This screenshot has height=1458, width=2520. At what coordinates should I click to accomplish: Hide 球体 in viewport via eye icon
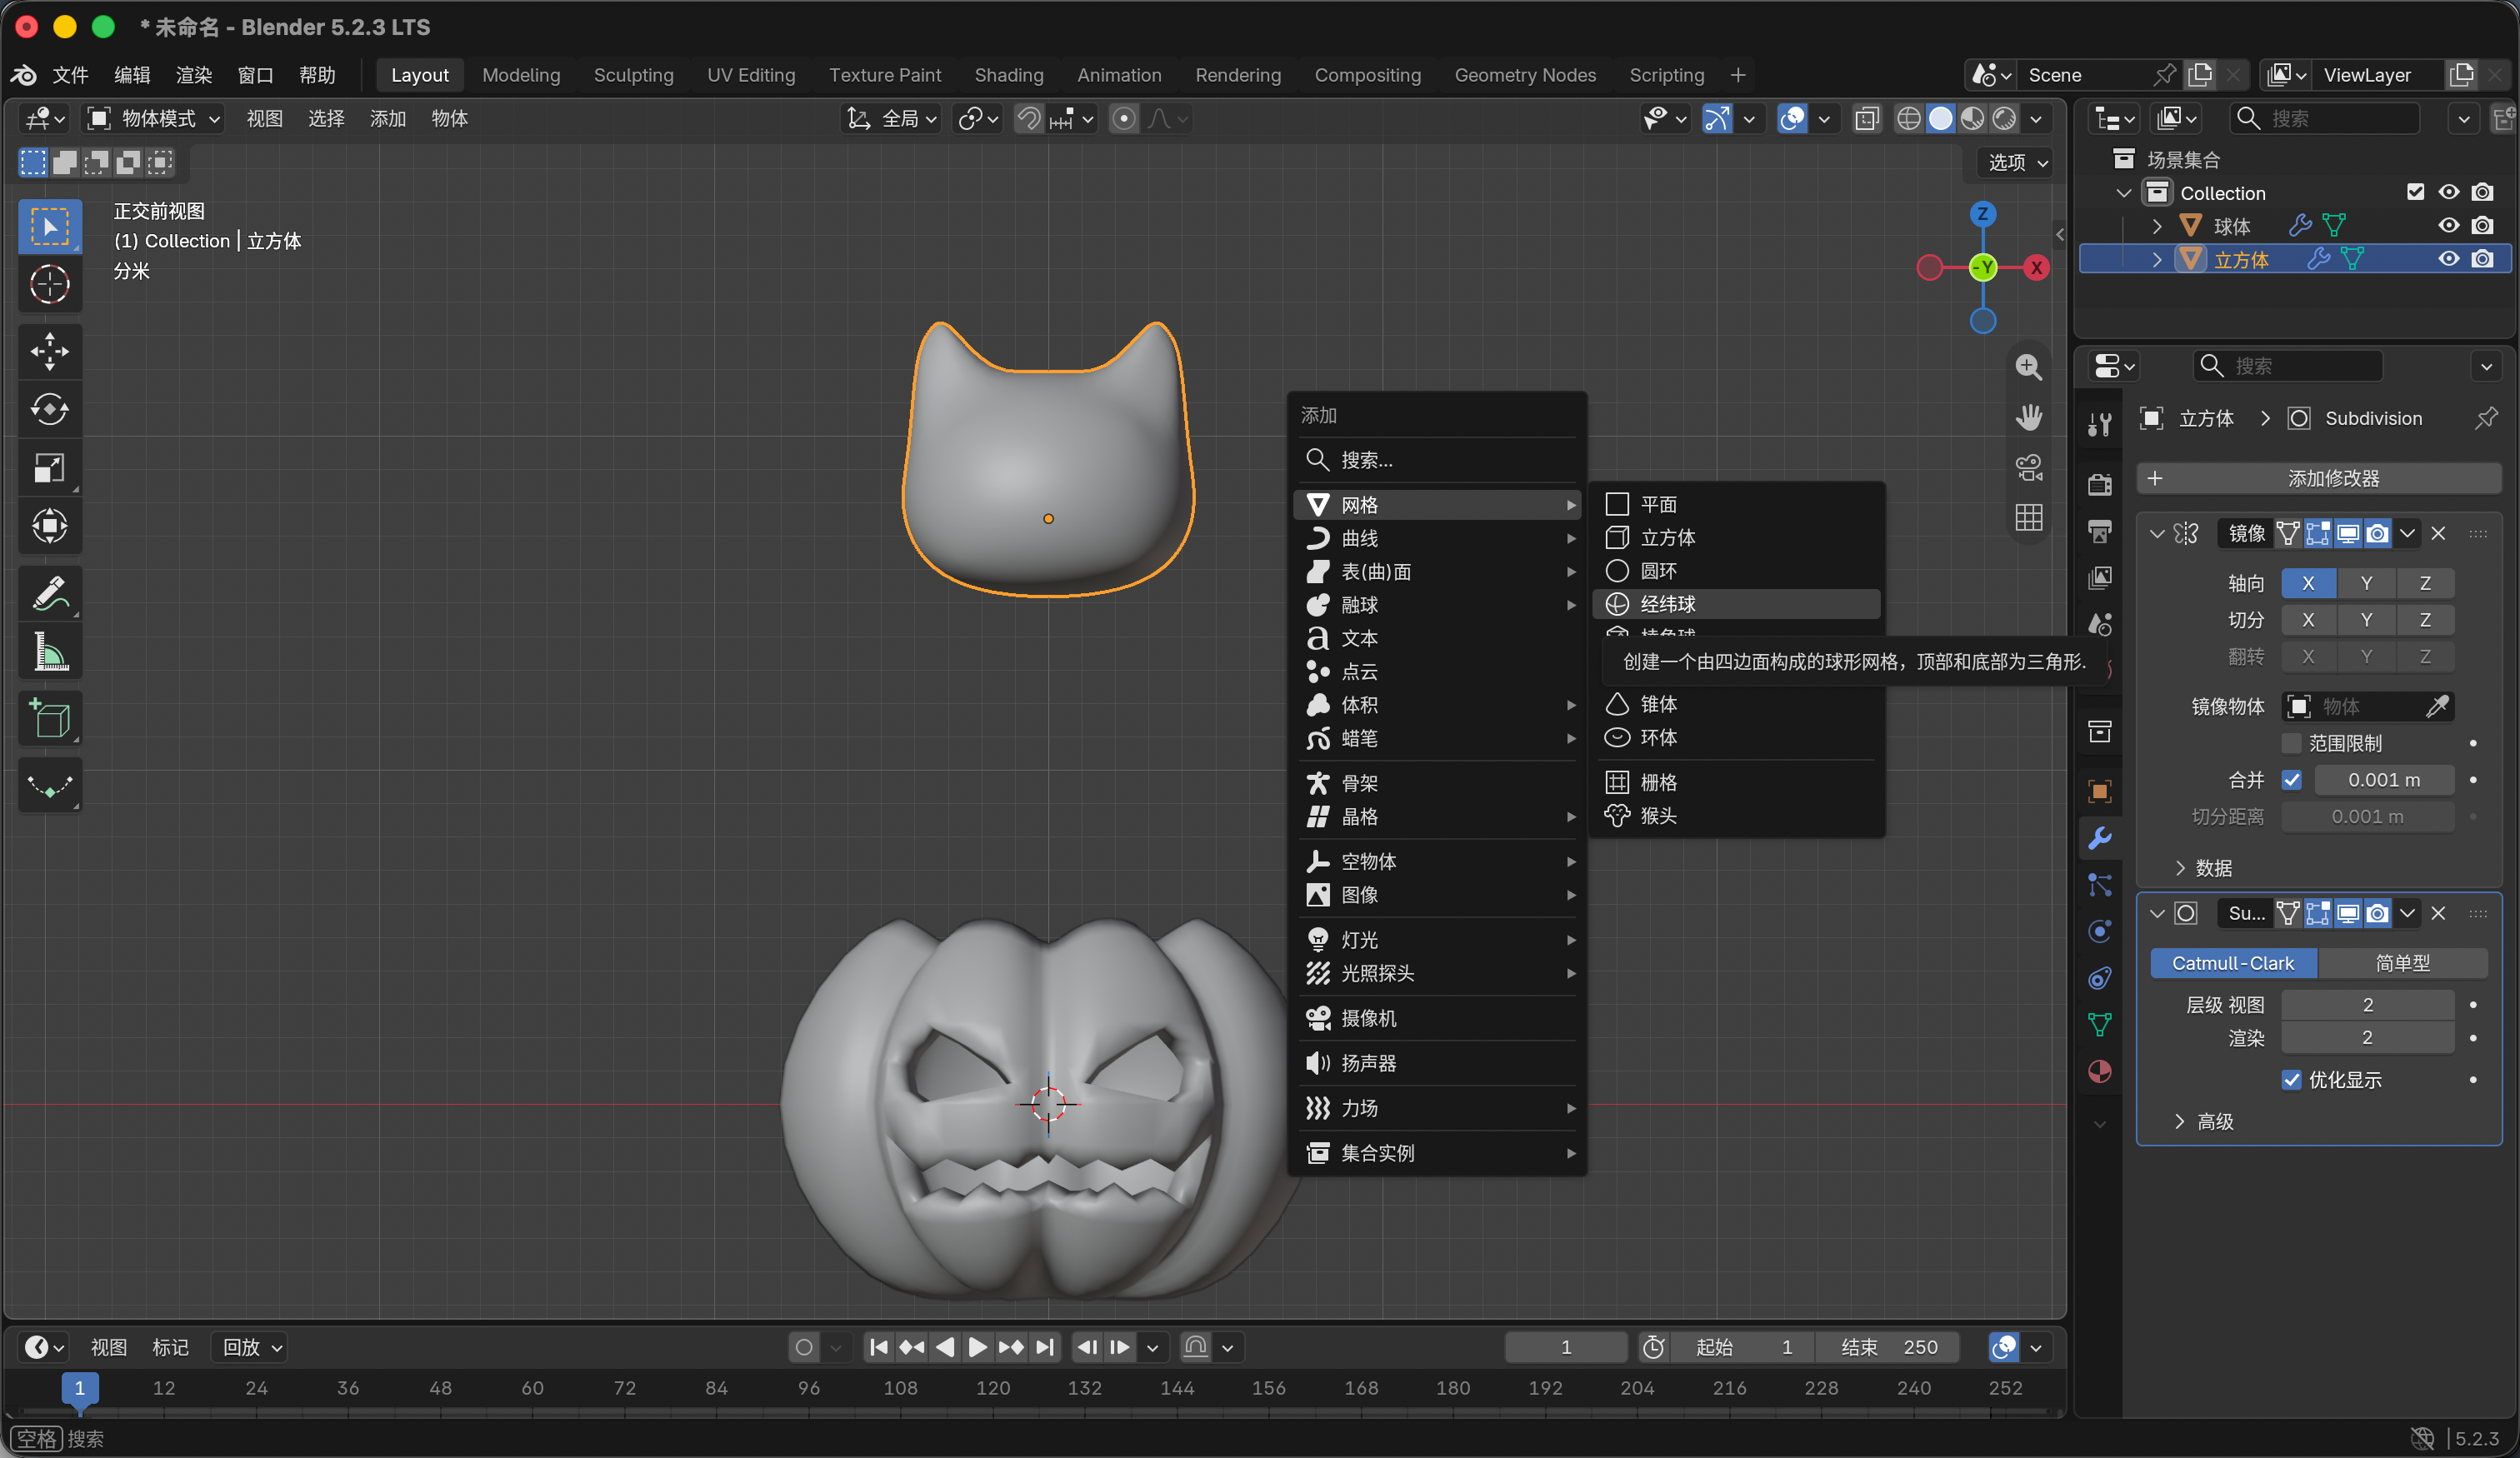tap(2448, 225)
